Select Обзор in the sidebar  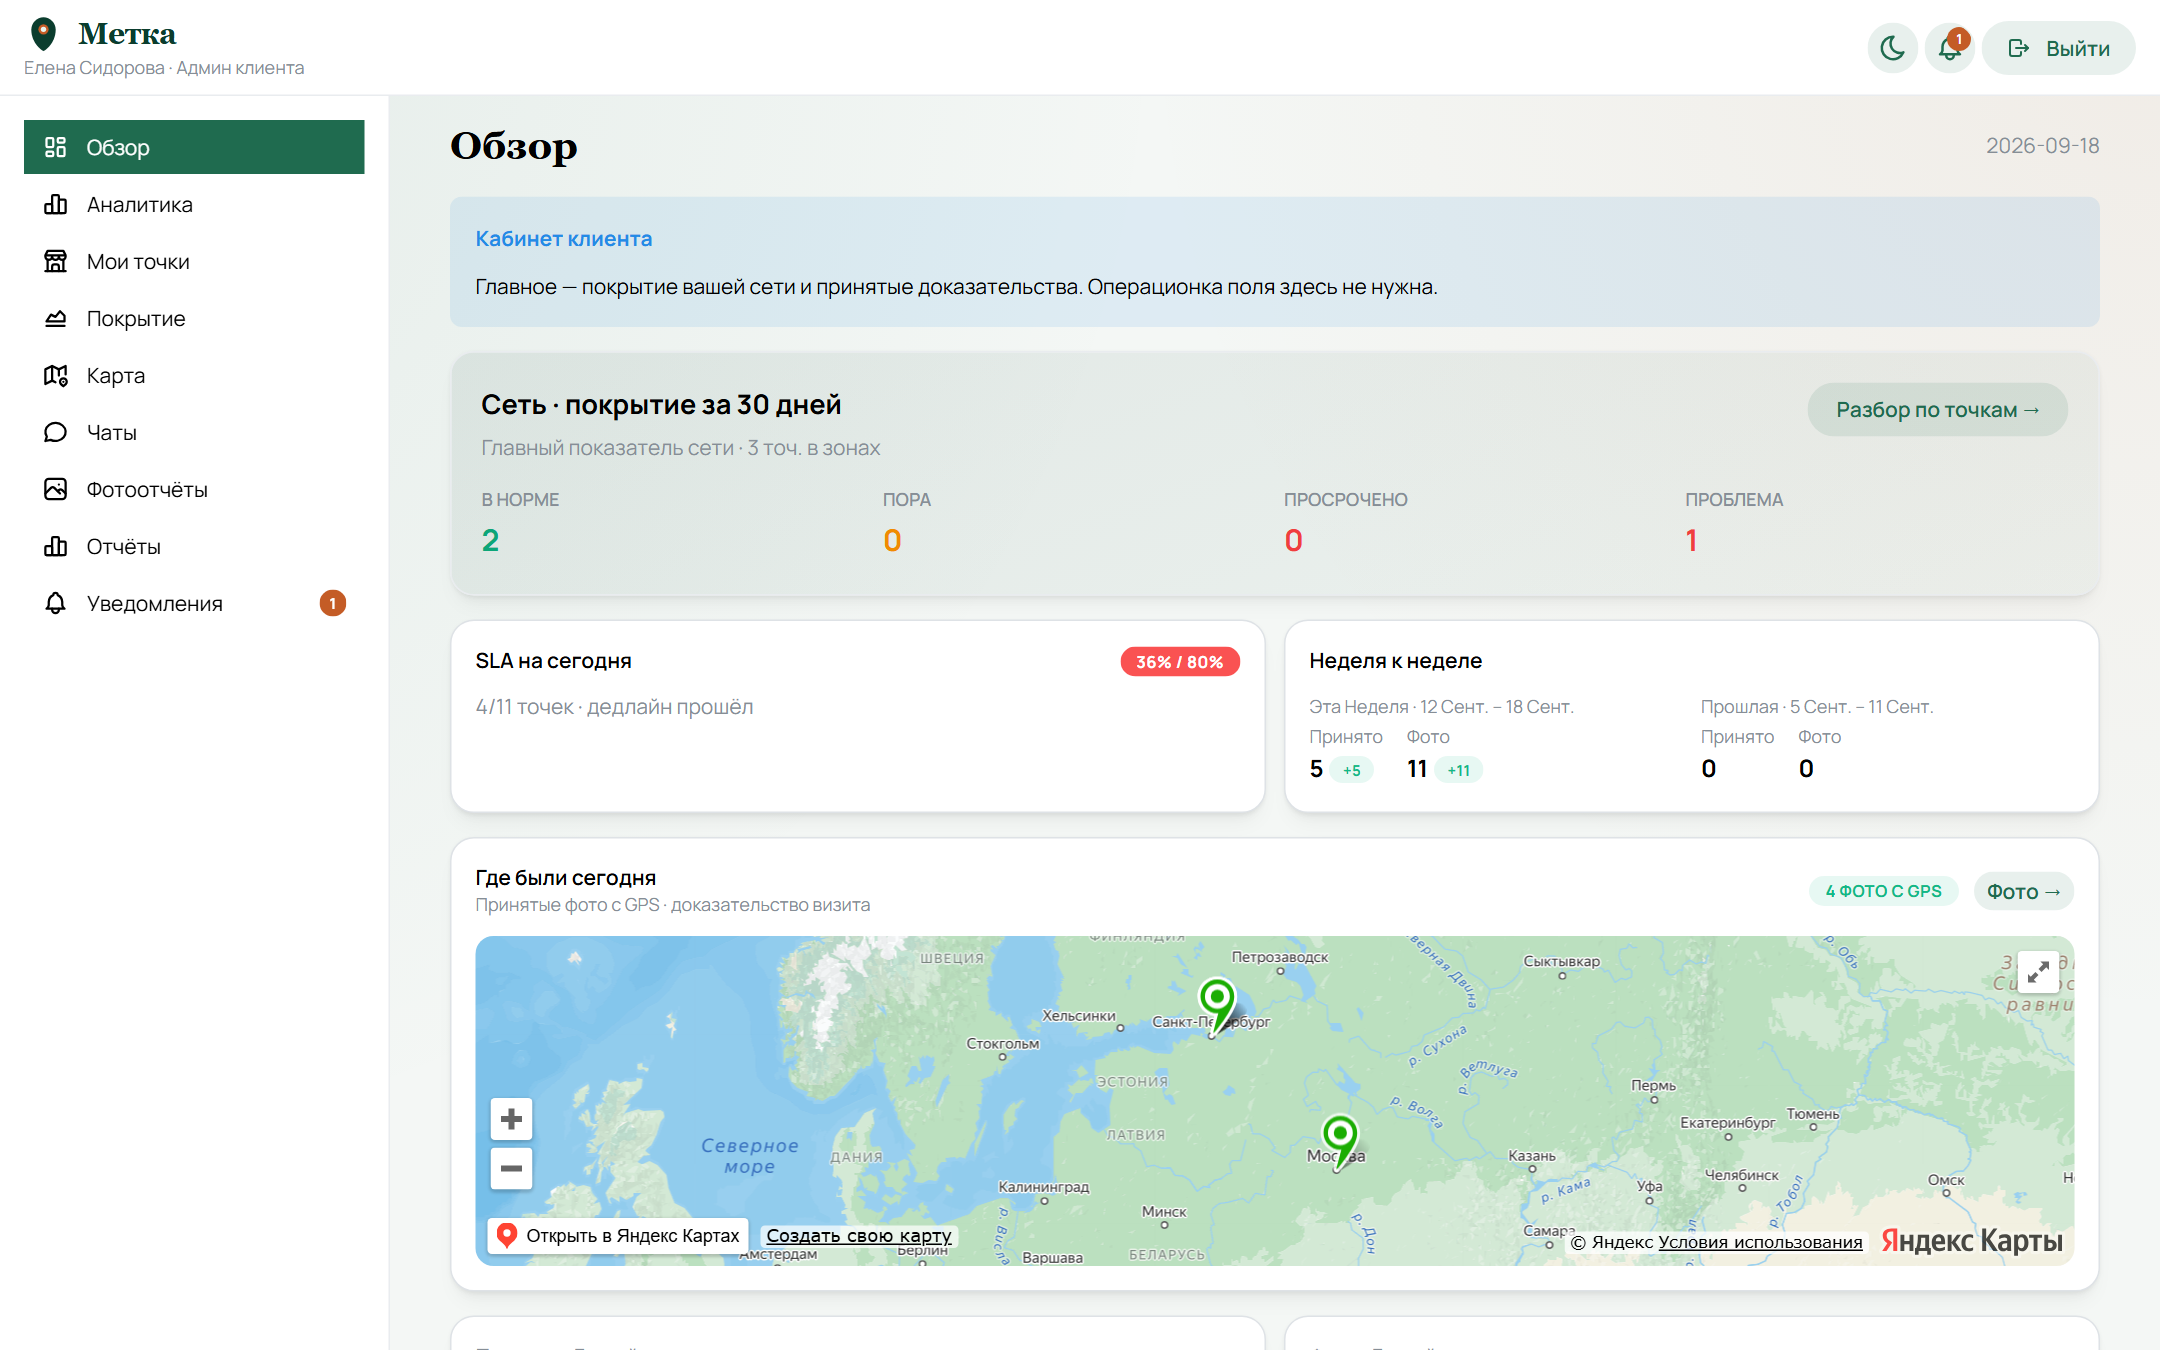pyautogui.click(x=194, y=147)
